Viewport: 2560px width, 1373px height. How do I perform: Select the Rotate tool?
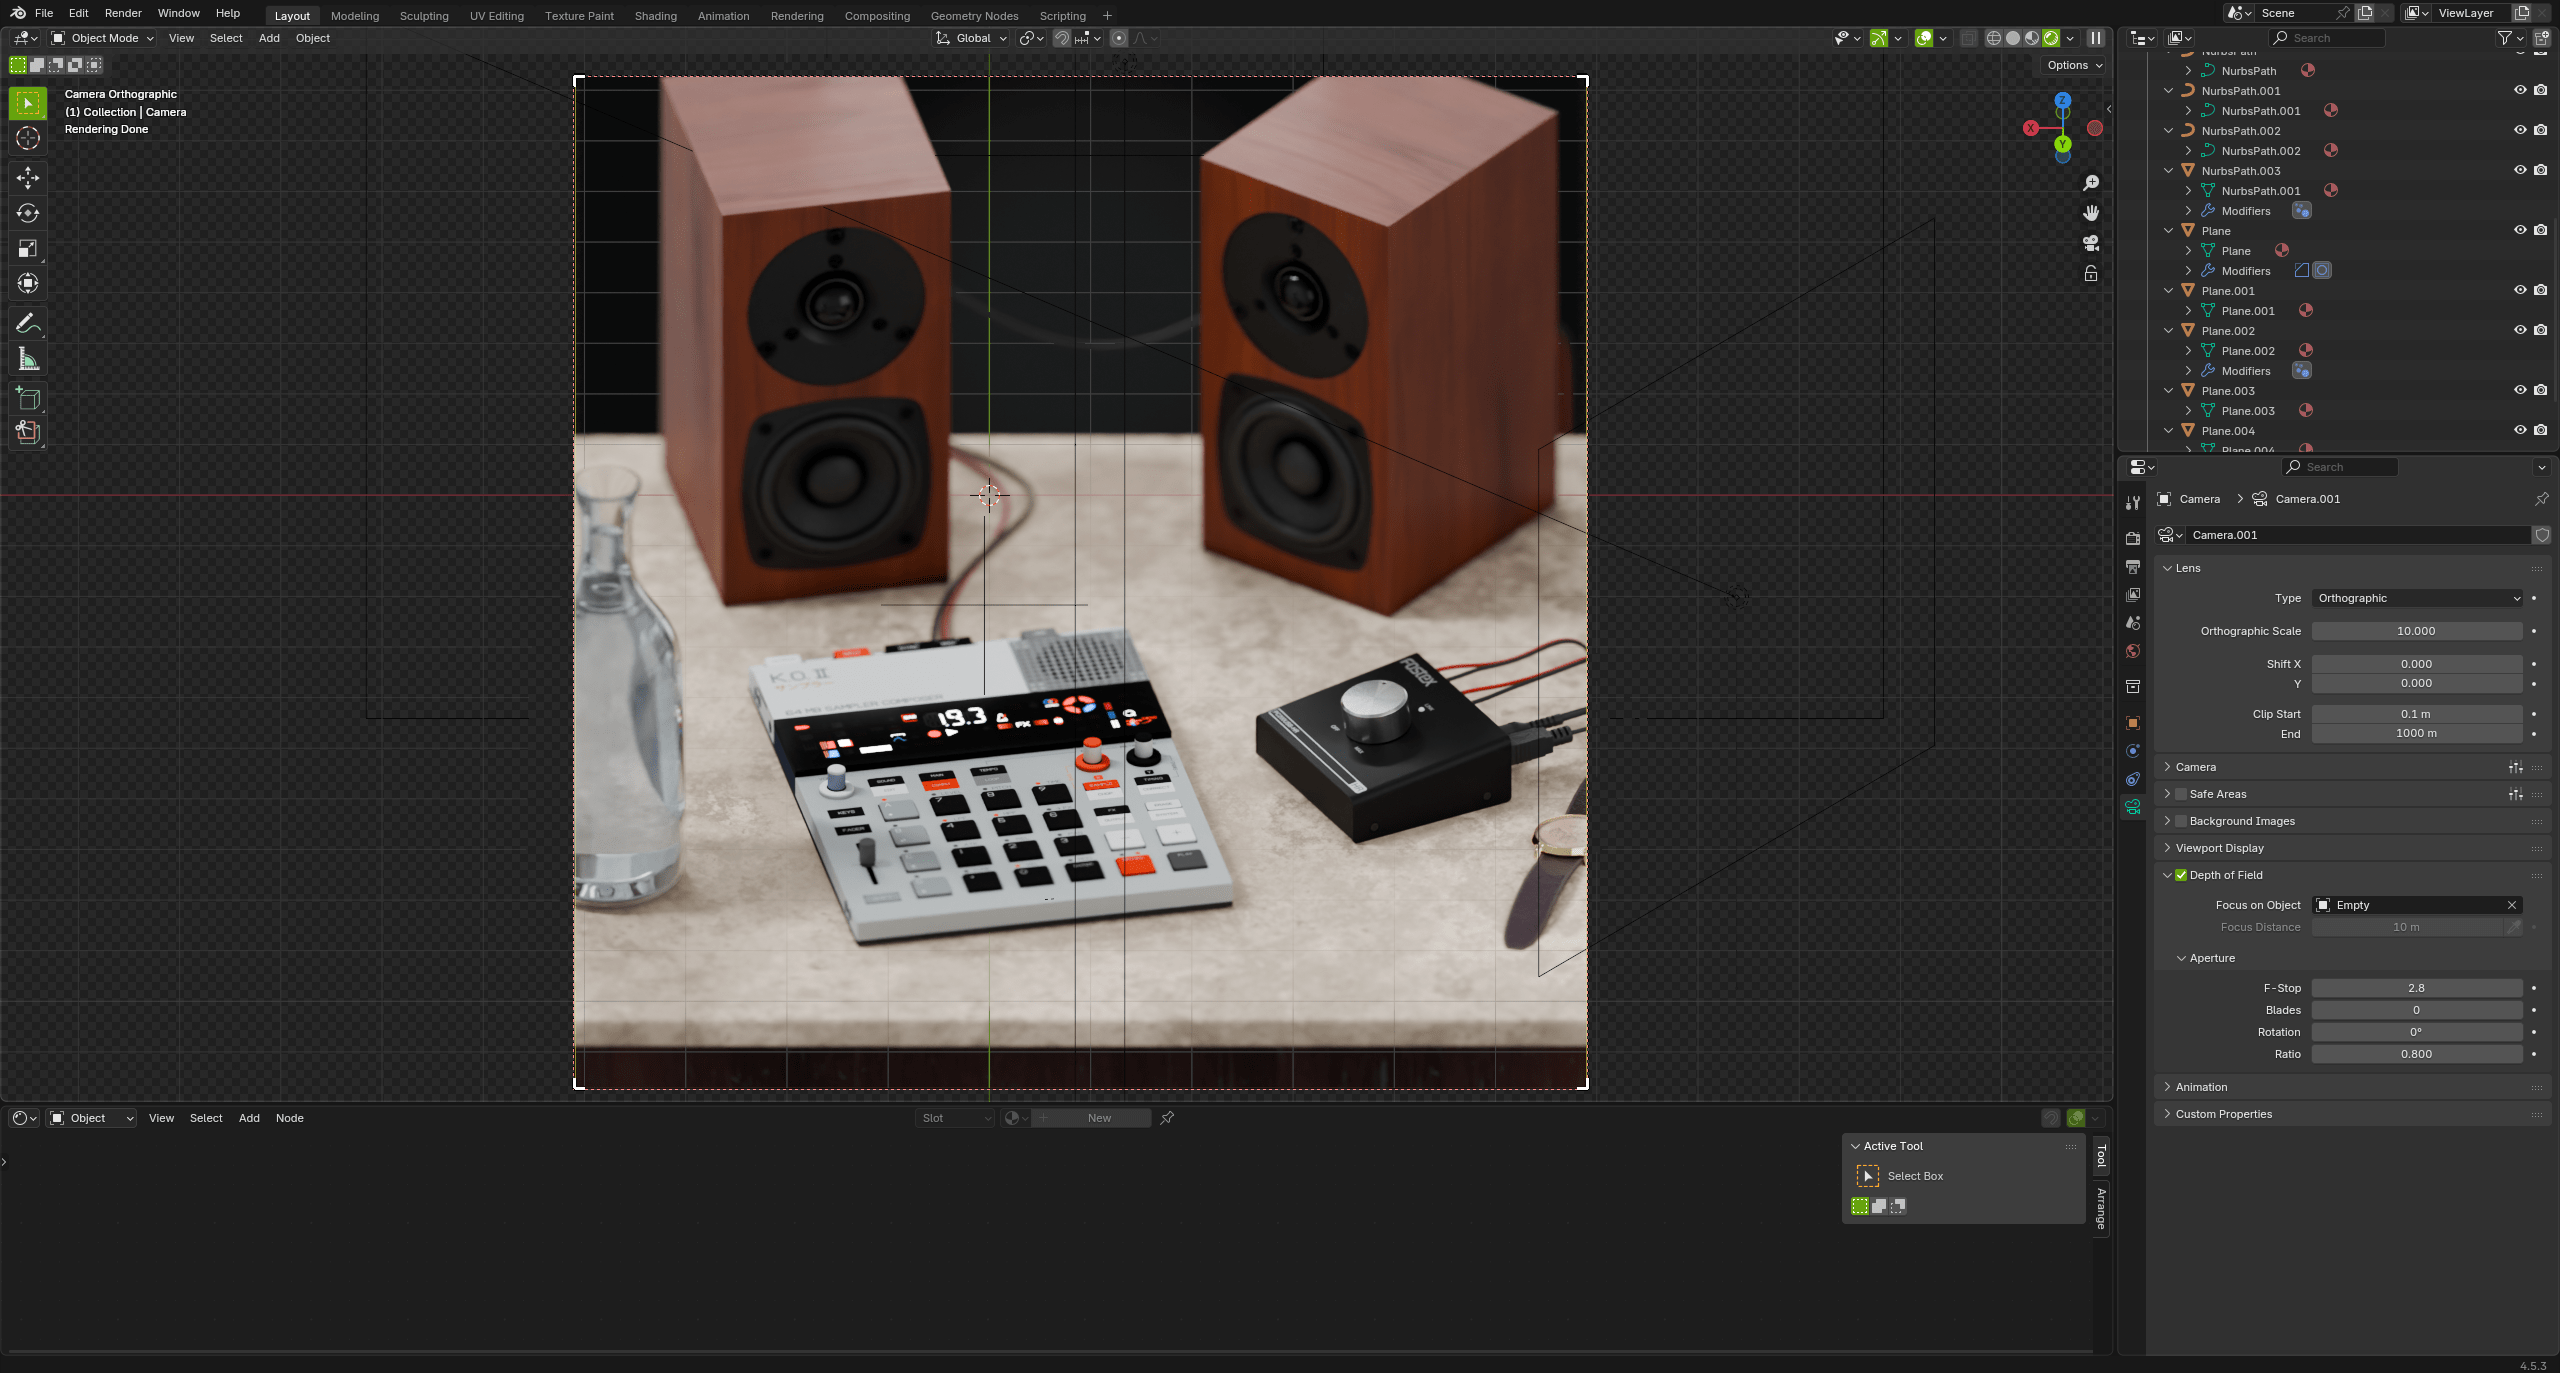click(x=28, y=213)
